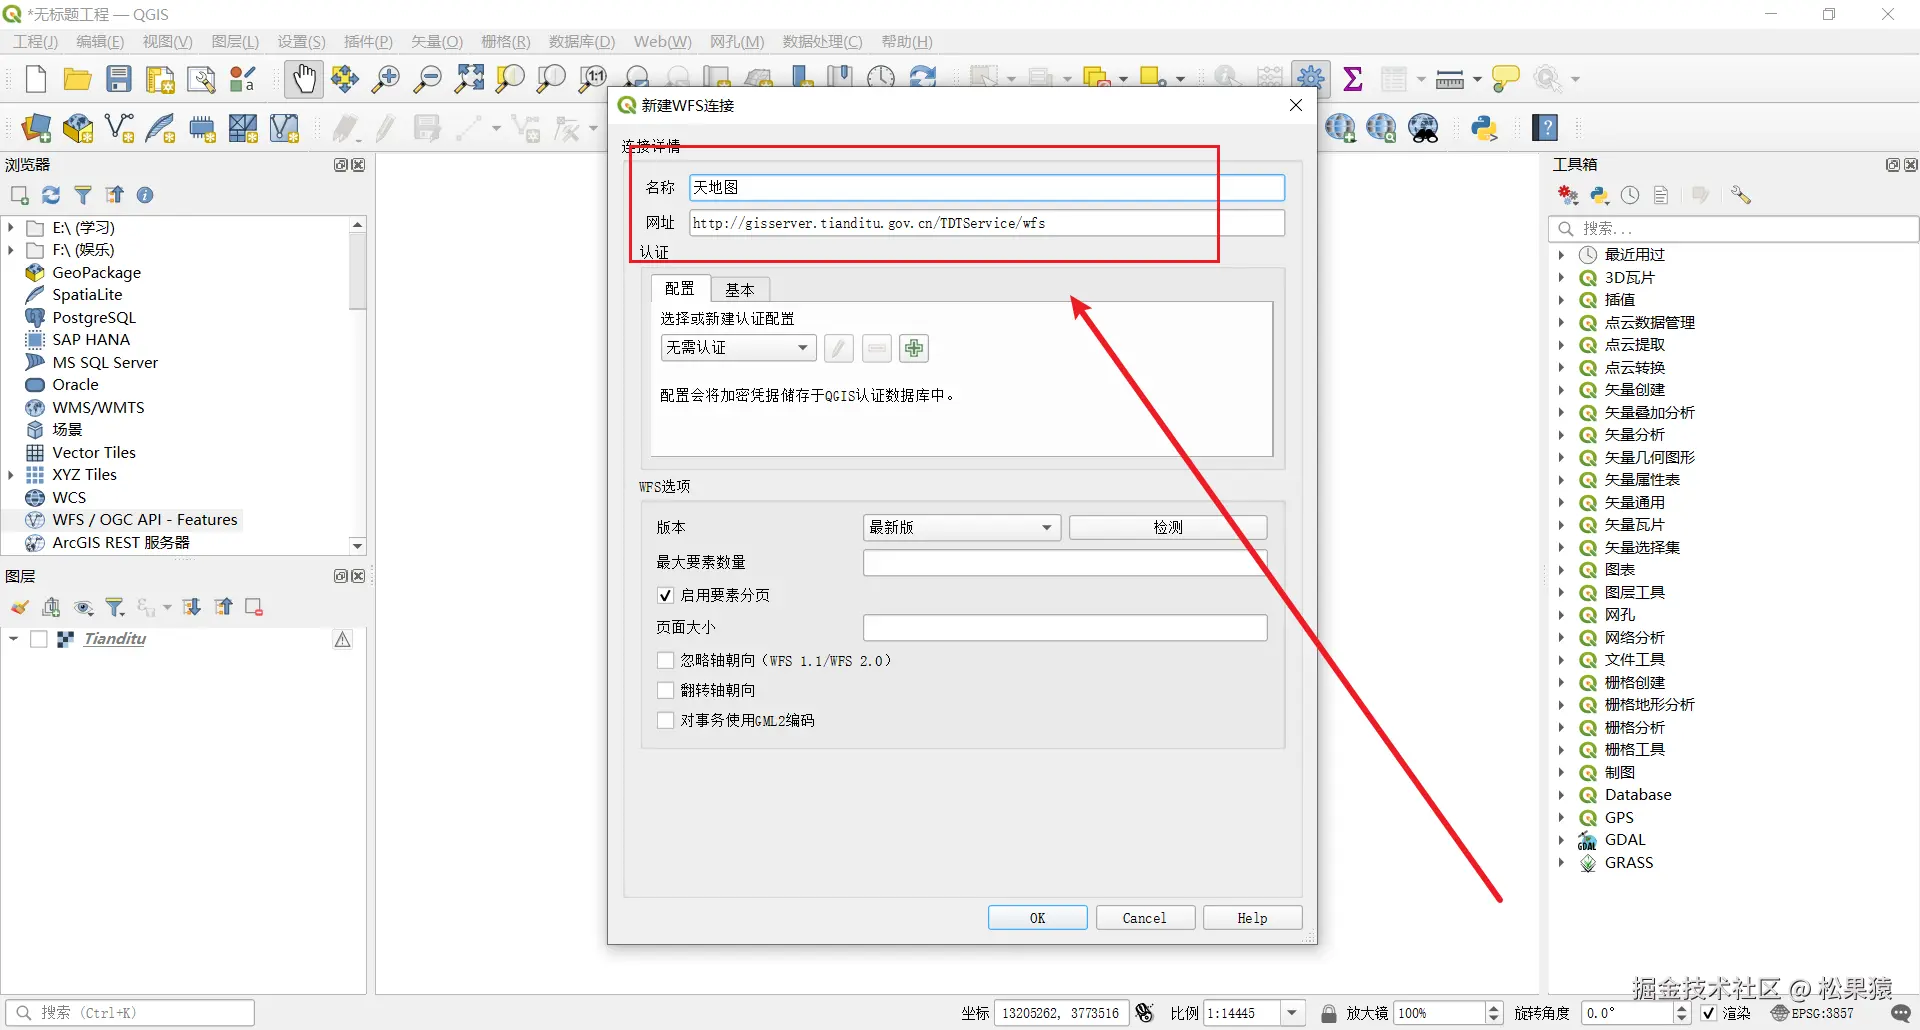Open 数据处理(C) menu
The width and height of the screenshot is (1920, 1030).
coord(822,41)
